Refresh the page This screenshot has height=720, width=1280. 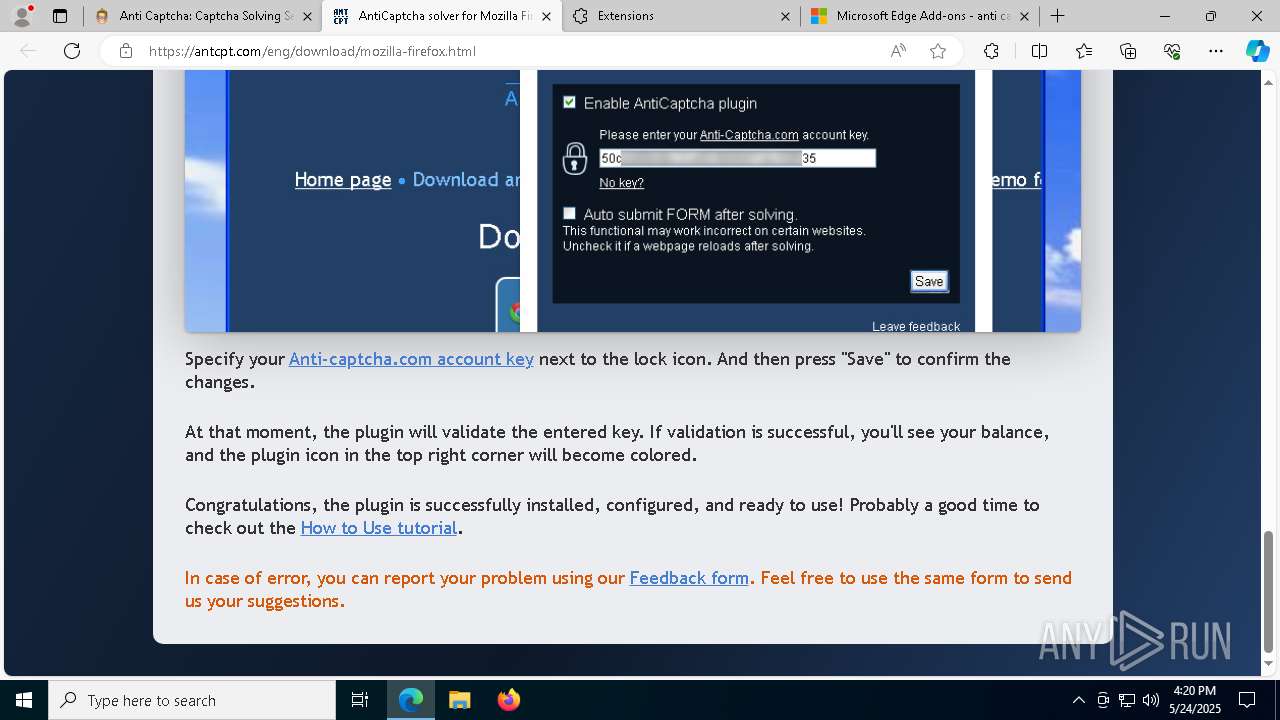[72, 51]
